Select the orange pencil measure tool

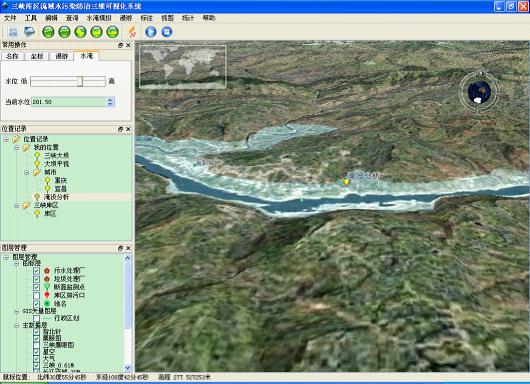tap(132, 32)
